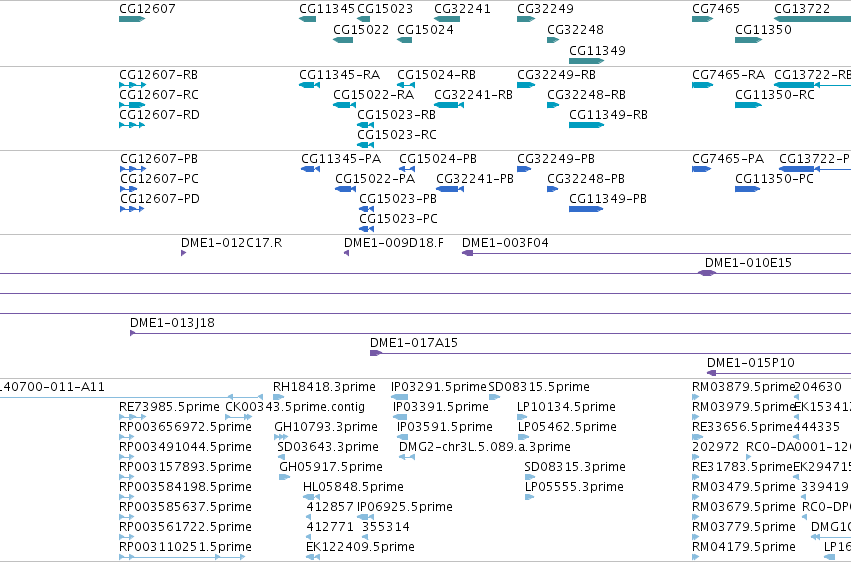Click protein CG12607-PC

pos(129,189)
